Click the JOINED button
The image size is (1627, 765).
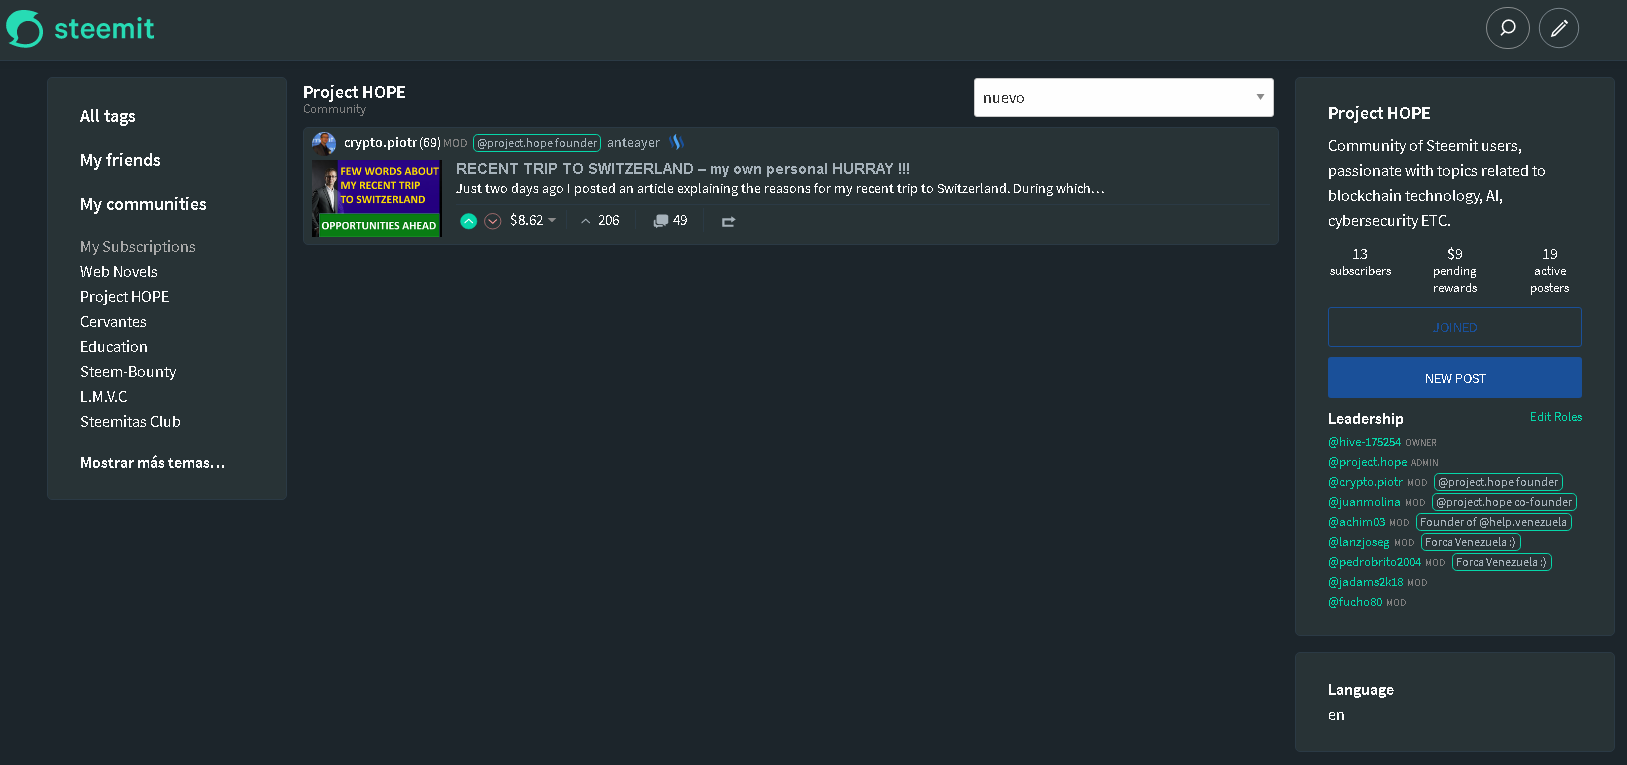[x=1455, y=327]
